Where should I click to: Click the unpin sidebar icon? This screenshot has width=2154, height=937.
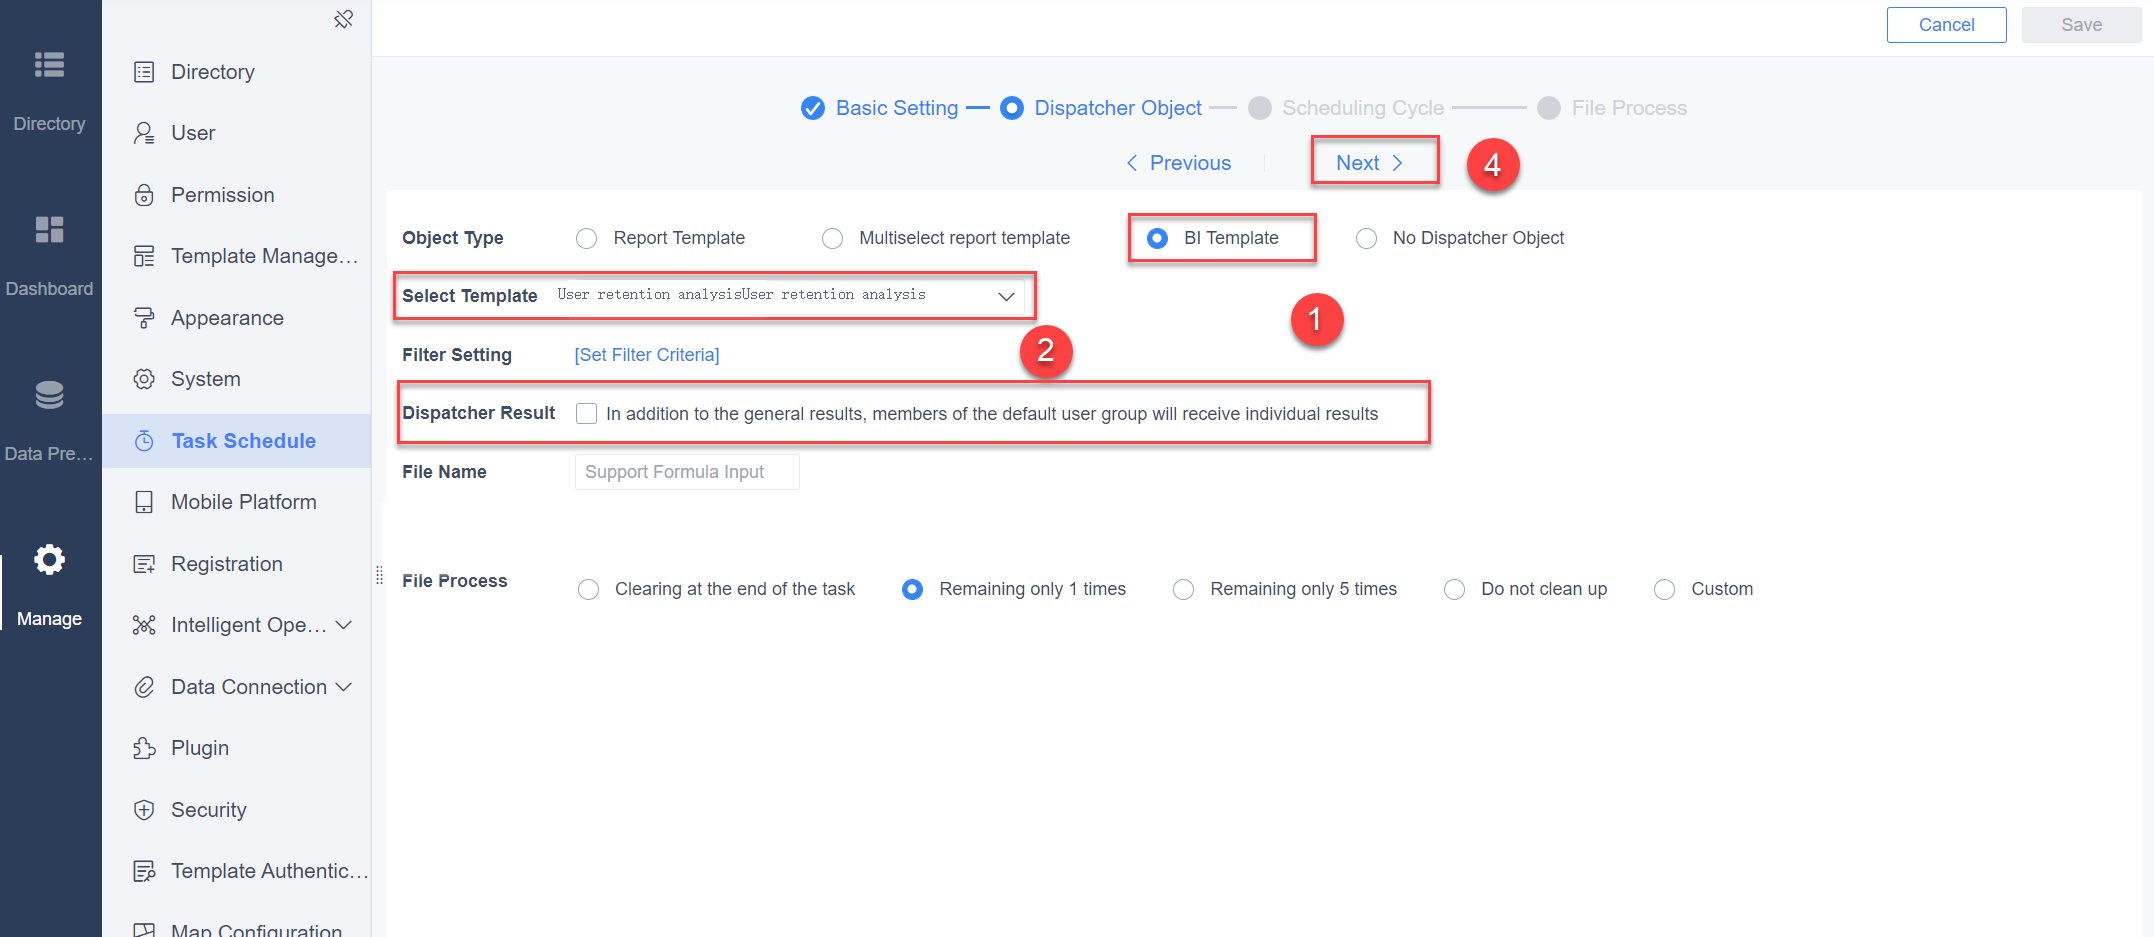point(343,19)
